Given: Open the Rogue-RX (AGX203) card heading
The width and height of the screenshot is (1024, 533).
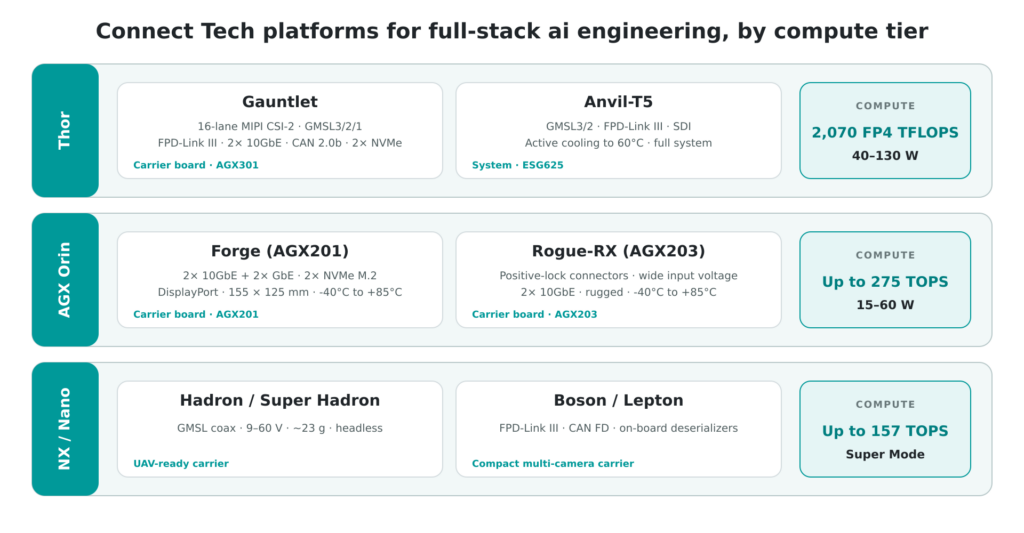Looking at the screenshot, I should click(x=618, y=251).
